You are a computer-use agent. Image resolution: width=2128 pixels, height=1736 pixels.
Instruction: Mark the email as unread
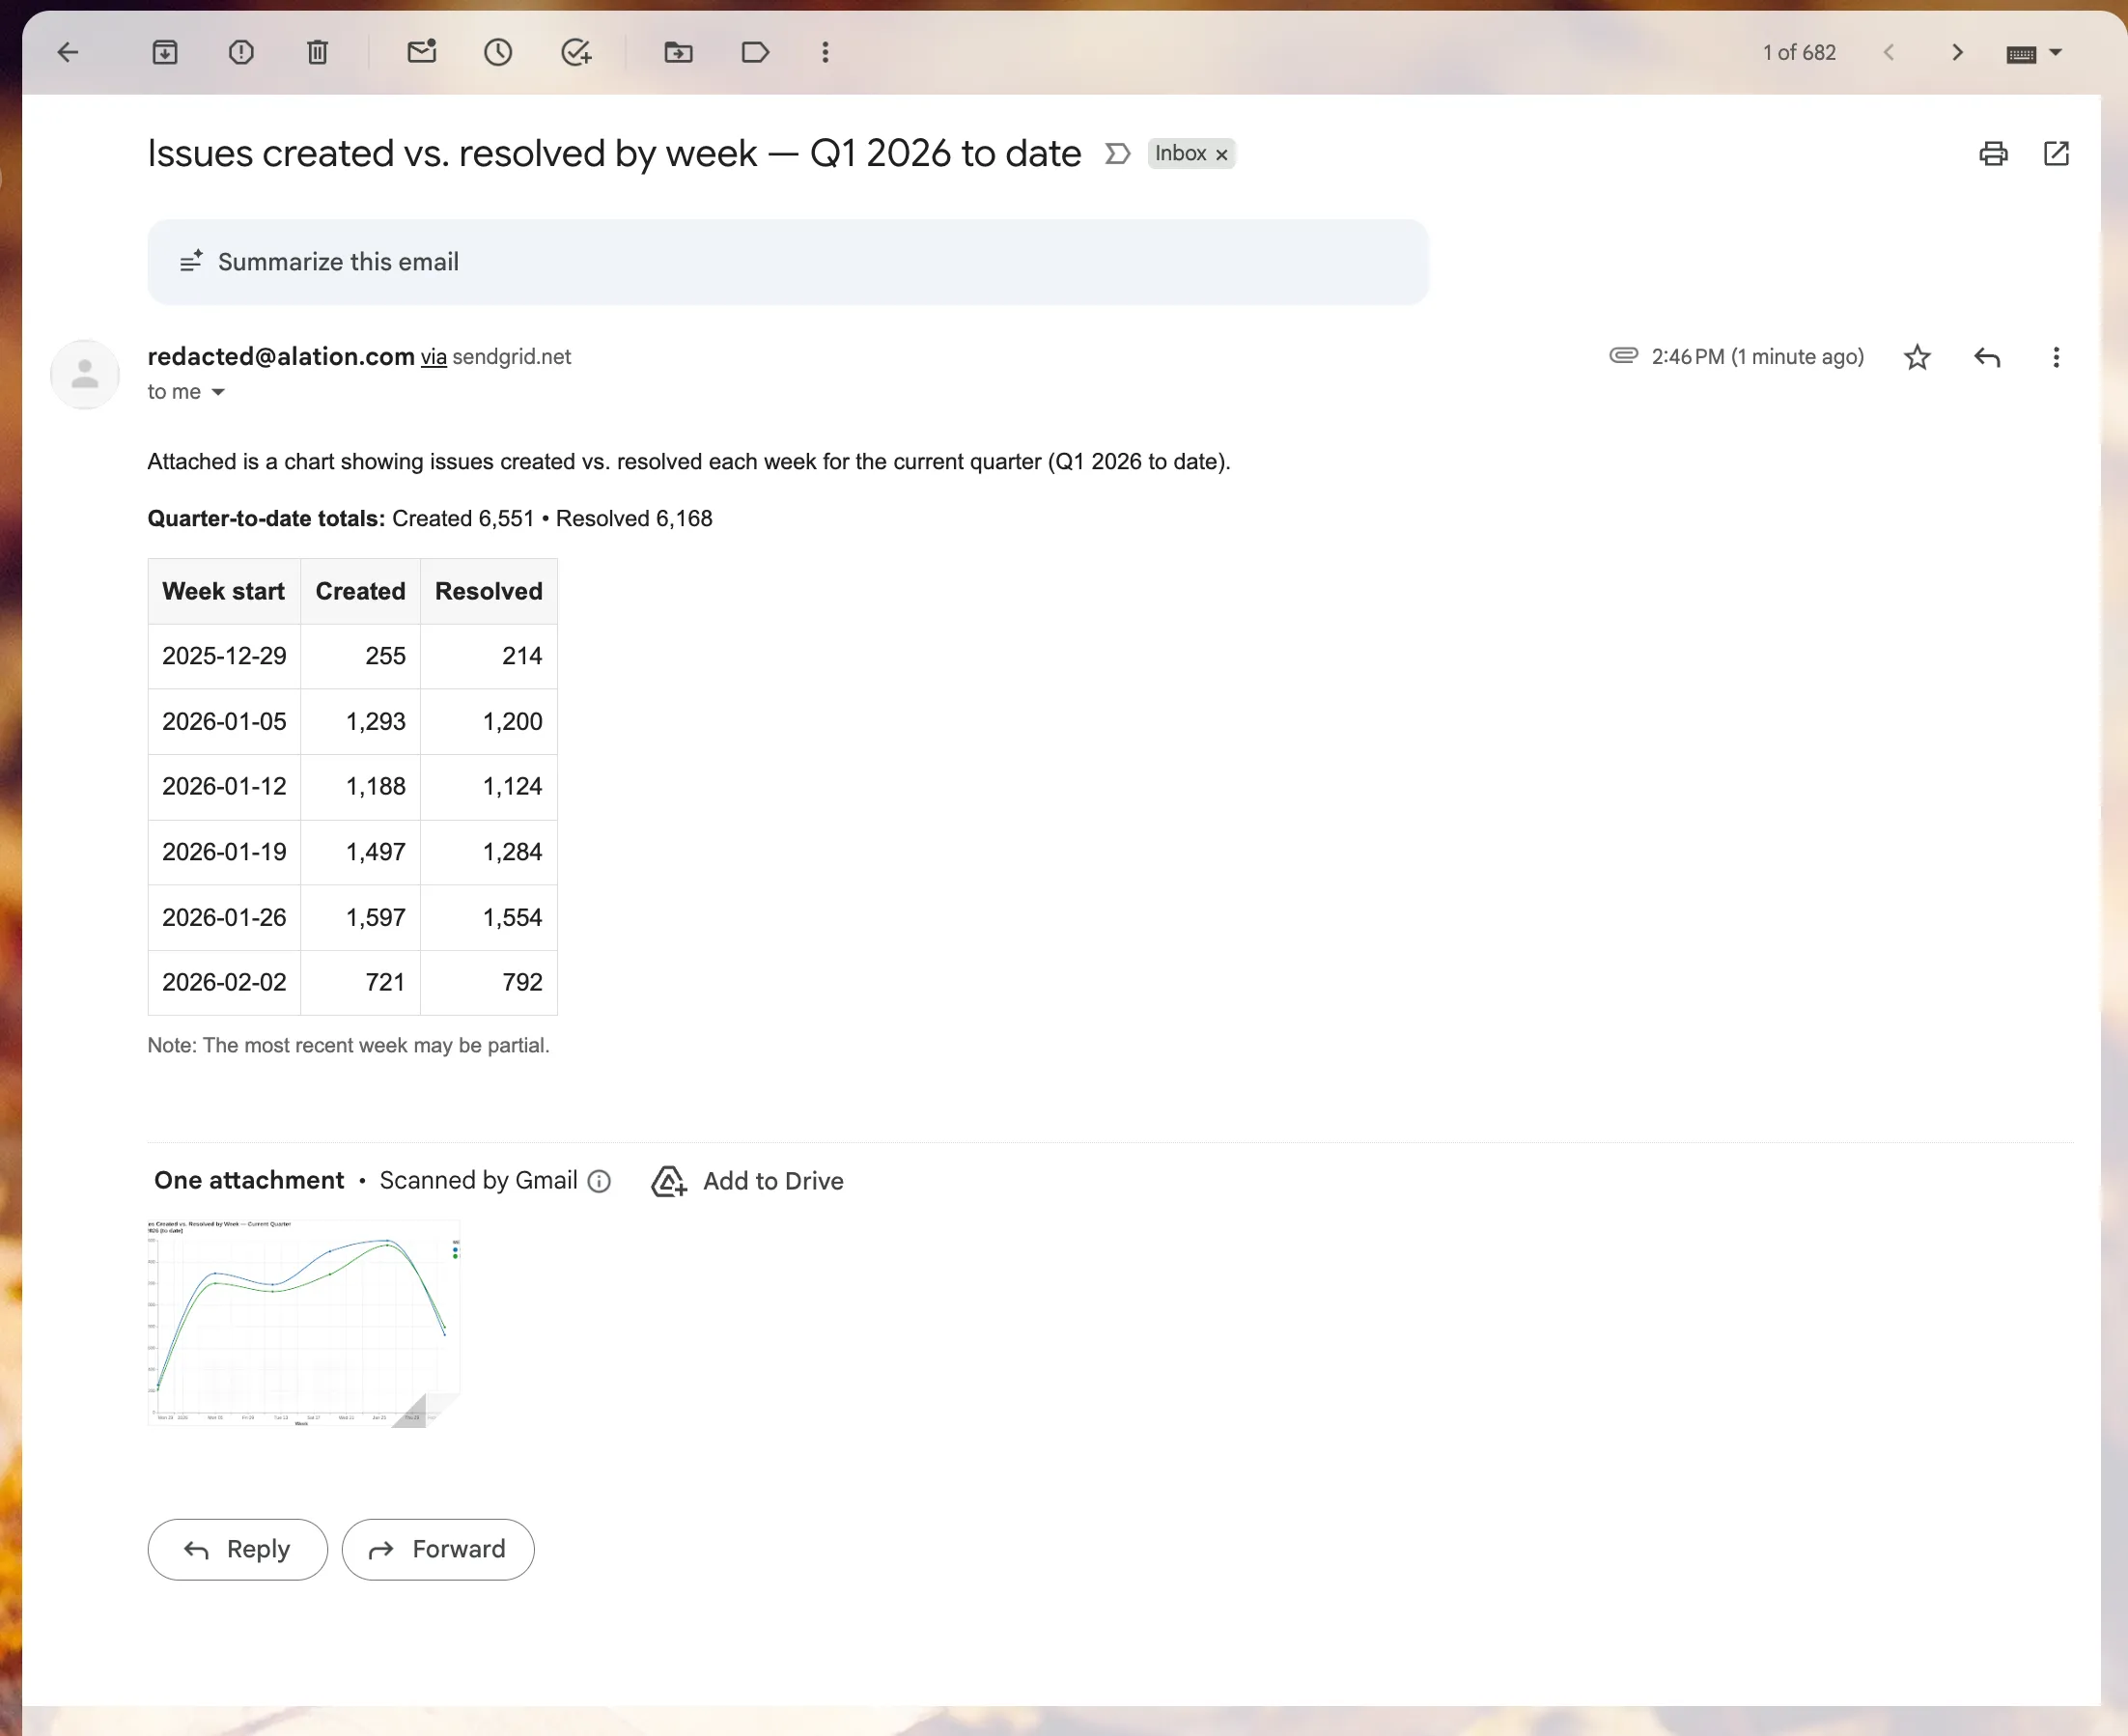coord(421,52)
